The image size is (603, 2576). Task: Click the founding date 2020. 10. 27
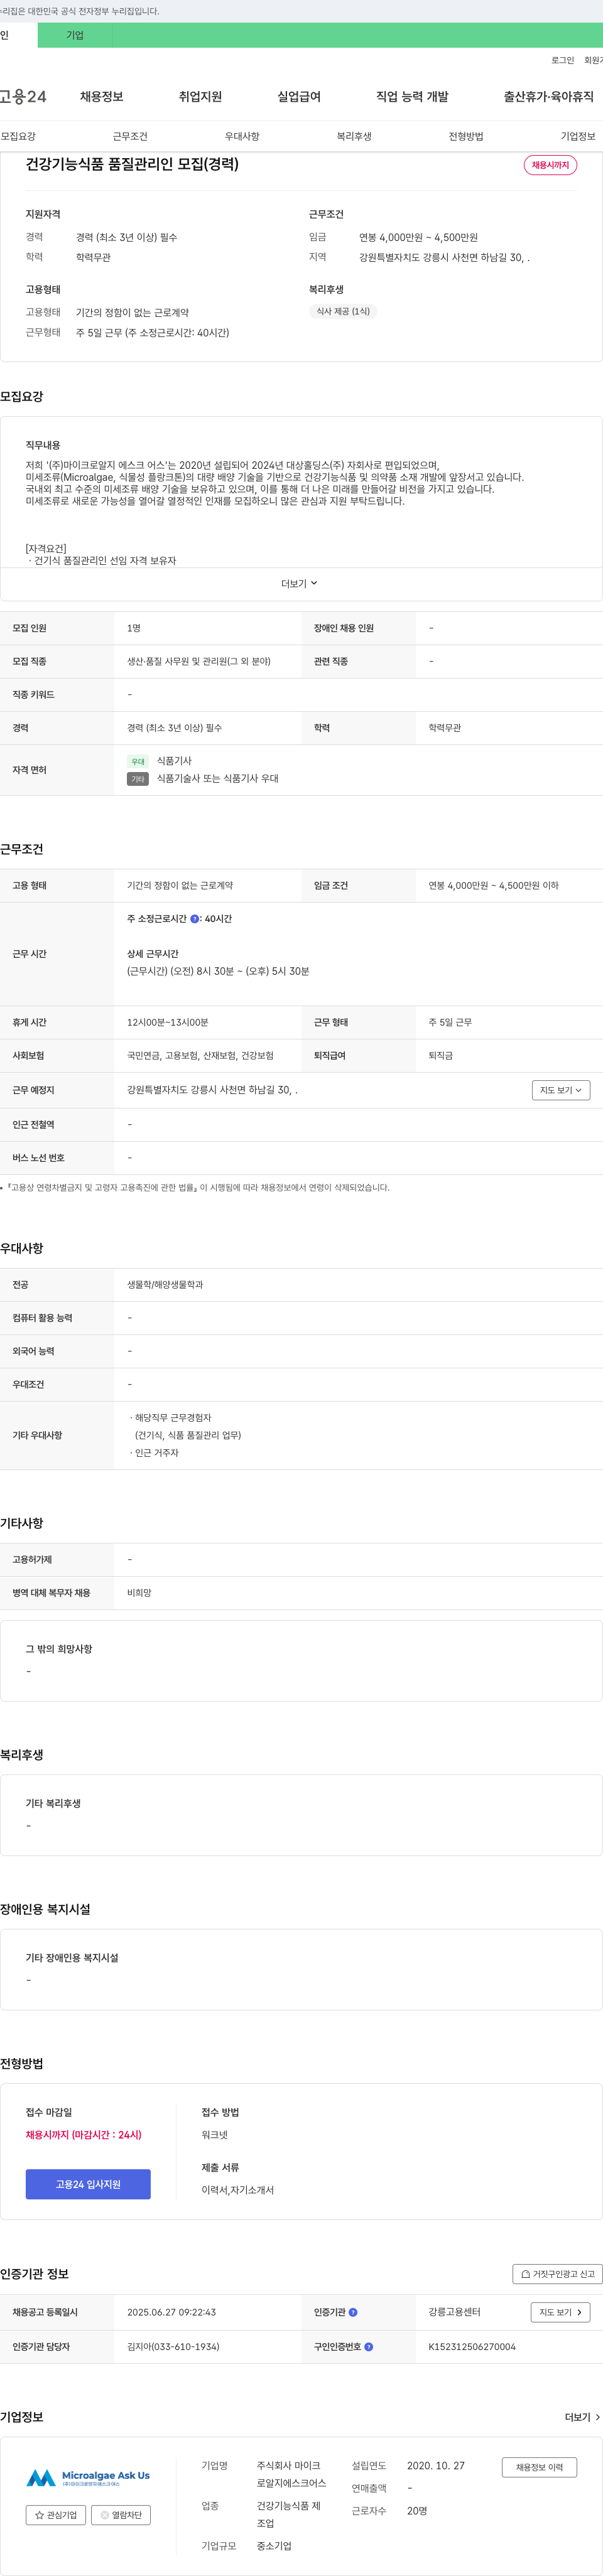(x=436, y=2465)
